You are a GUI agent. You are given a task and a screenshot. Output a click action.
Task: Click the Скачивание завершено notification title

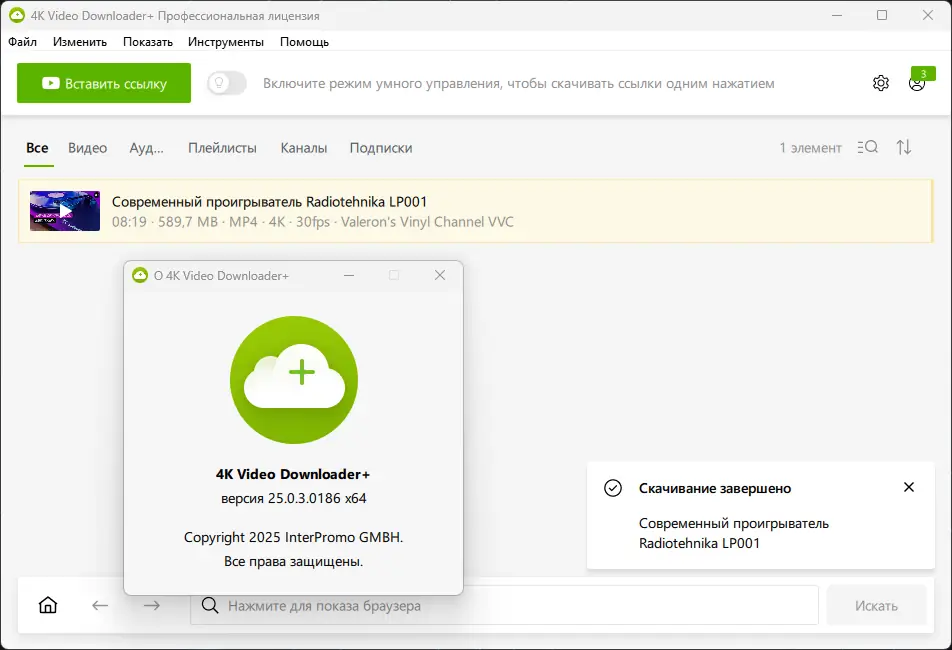click(715, 488)
